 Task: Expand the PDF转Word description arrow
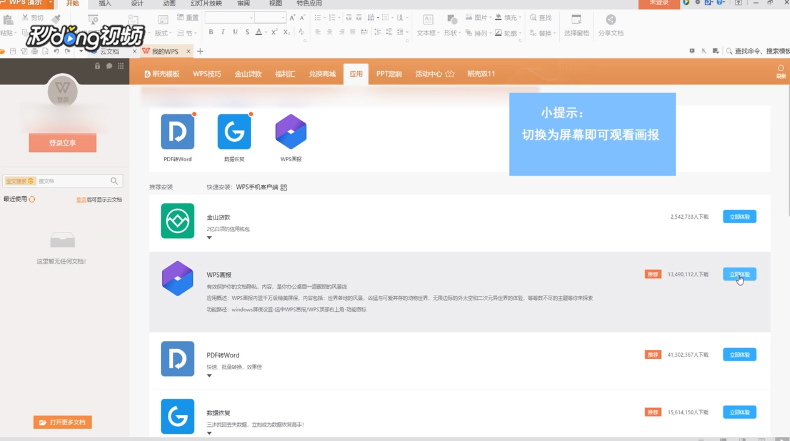click(209, 376)
